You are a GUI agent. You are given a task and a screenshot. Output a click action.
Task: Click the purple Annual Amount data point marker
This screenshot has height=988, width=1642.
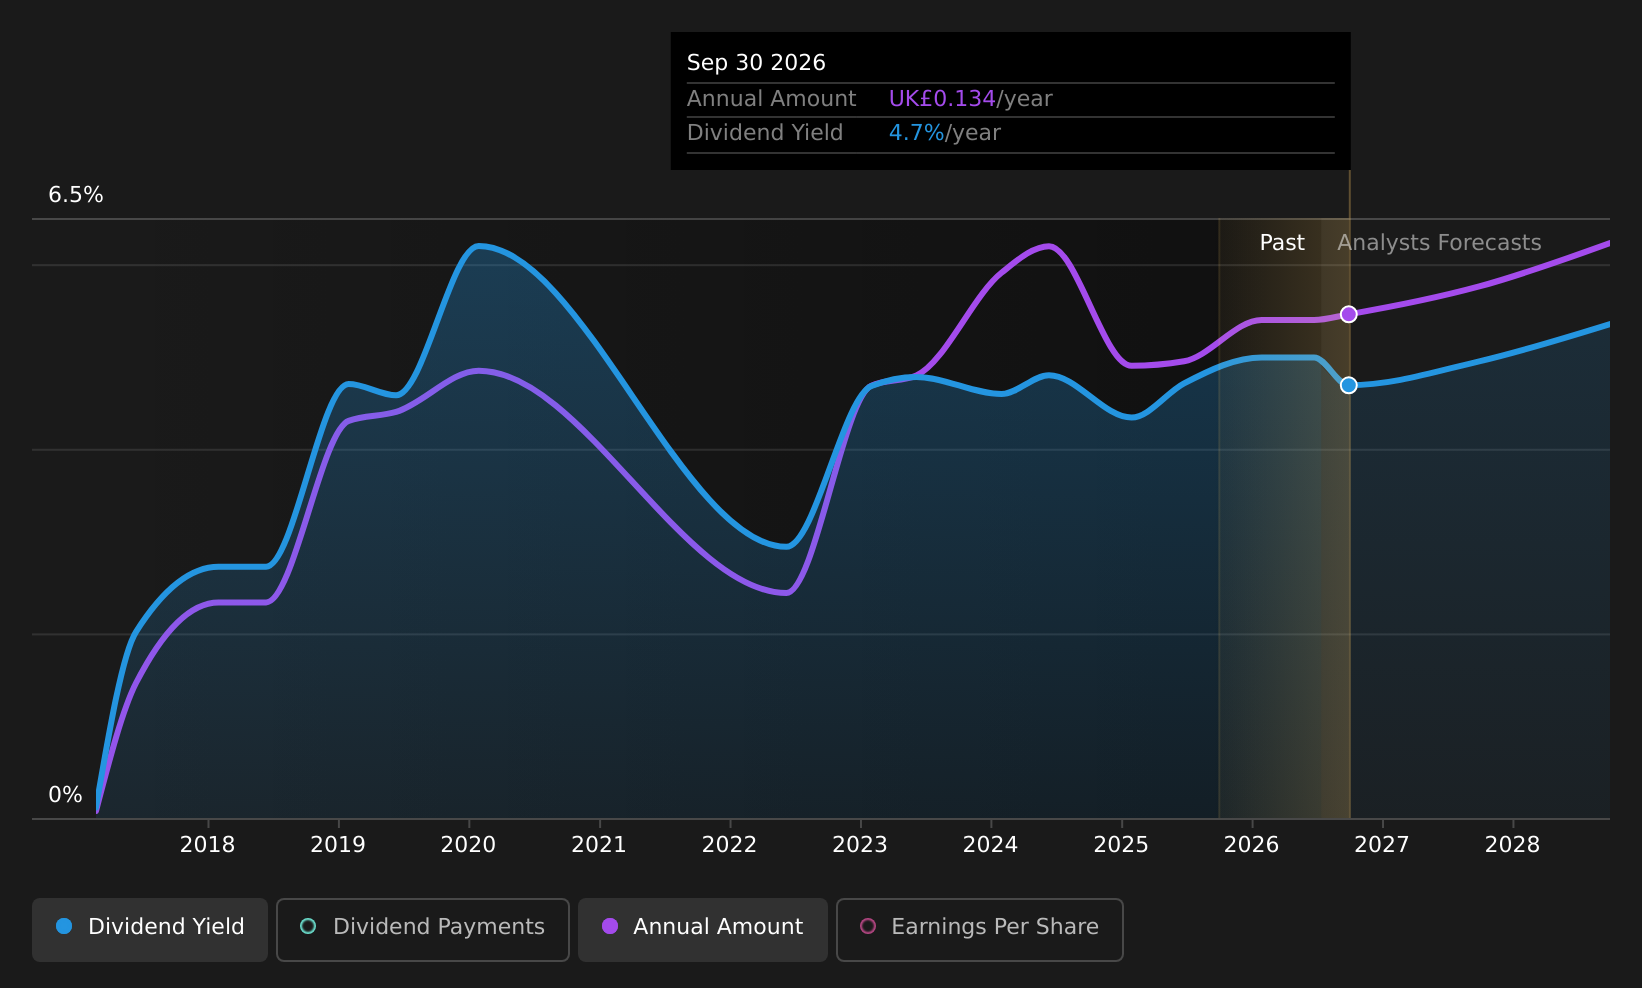(x=1348, y=314)
